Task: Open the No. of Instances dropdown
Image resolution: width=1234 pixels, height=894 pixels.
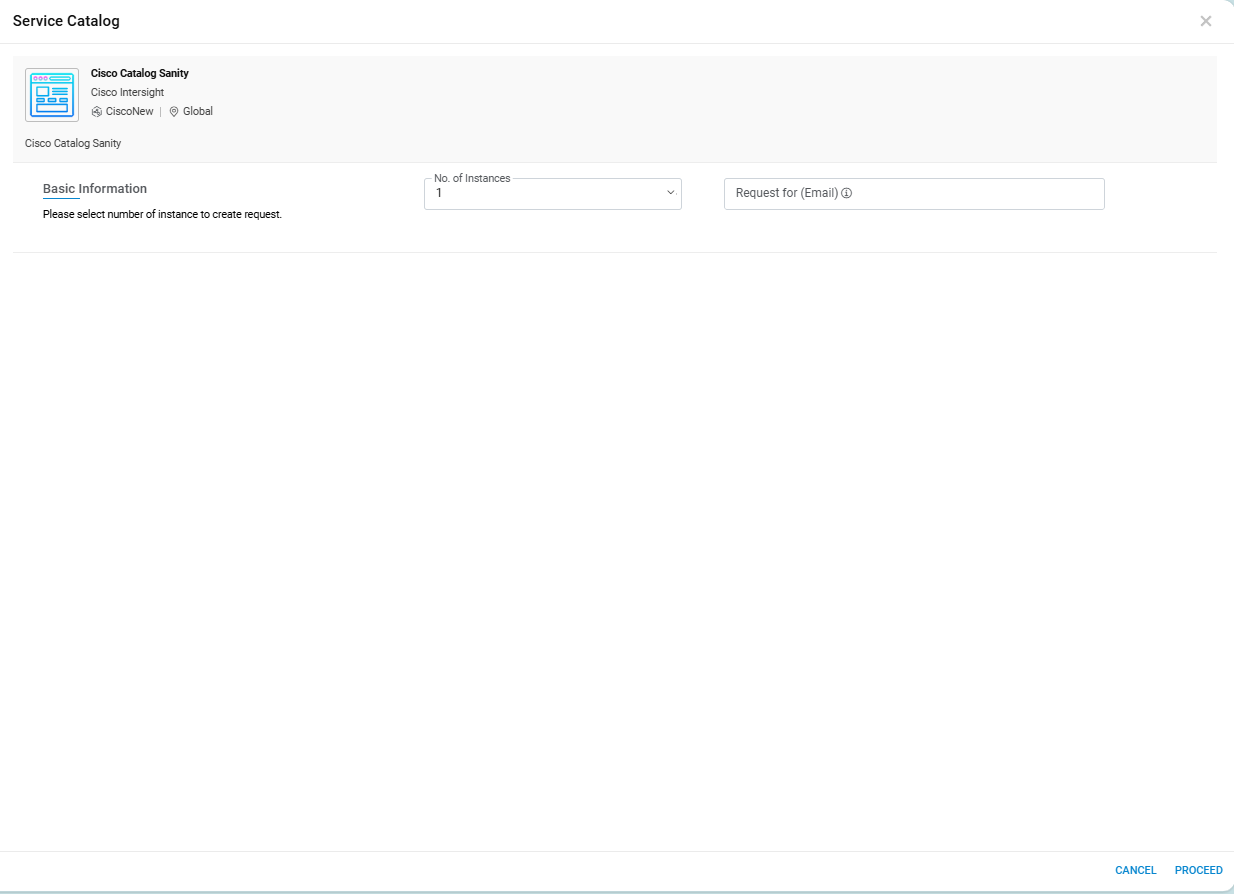Action: pyautogui.click(x=553, y=194)
